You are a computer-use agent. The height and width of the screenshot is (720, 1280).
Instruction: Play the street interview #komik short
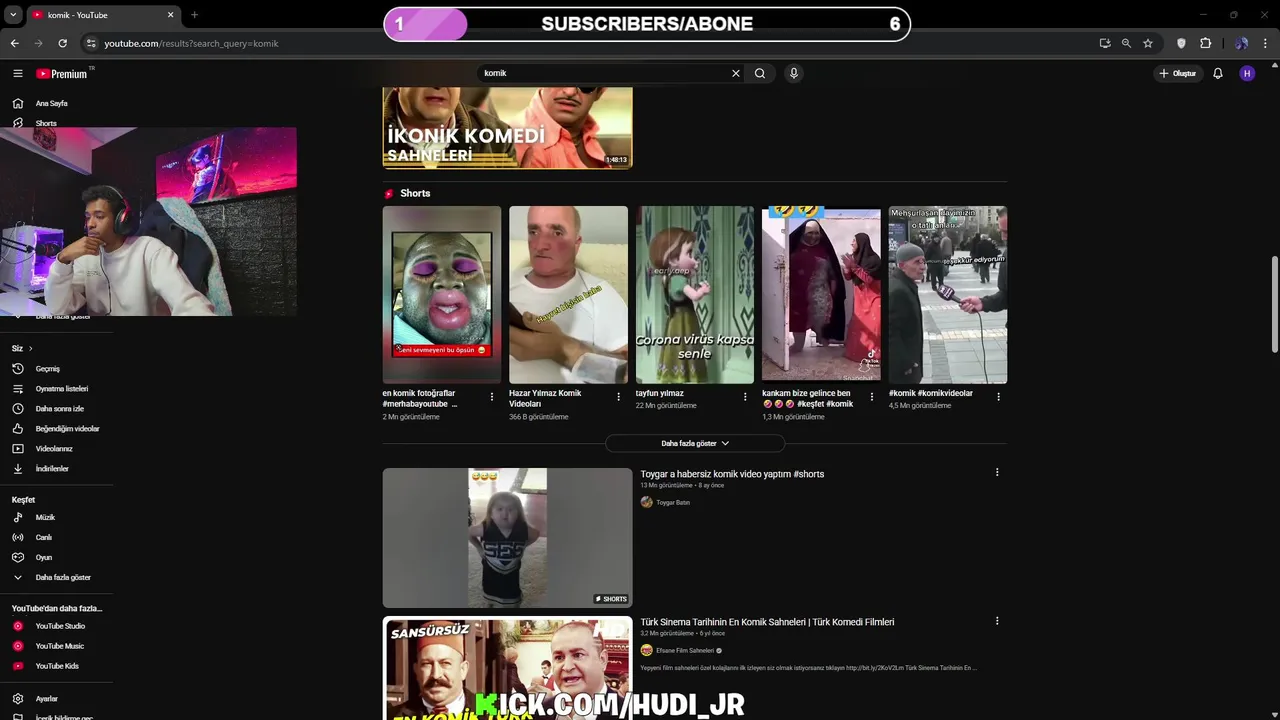click(948, 295)
